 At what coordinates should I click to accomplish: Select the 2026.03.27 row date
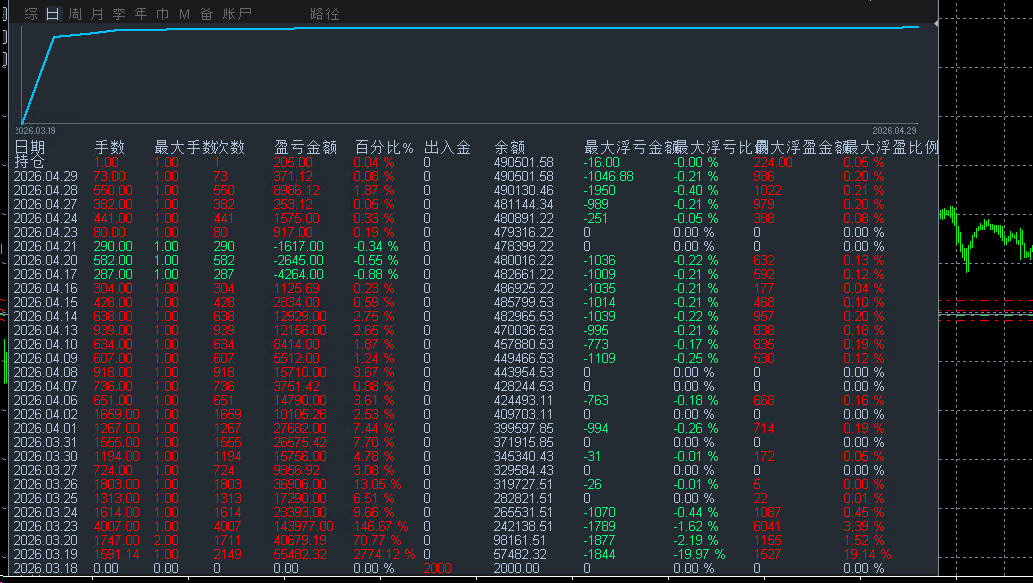tap(45, 470)
